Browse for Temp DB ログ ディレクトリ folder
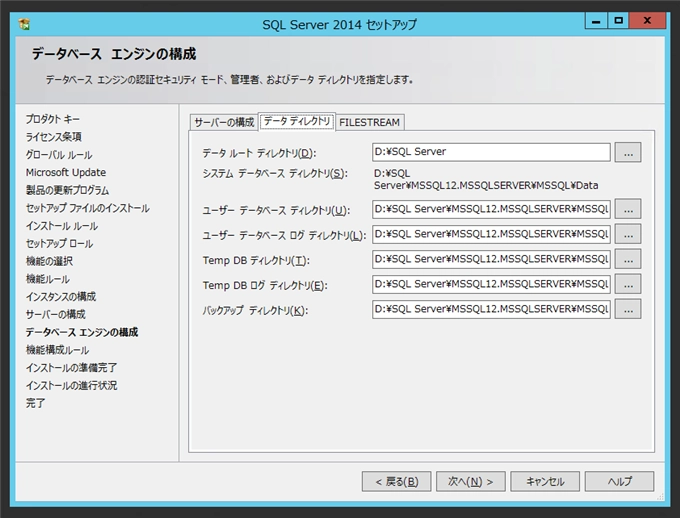The image size is (680, 518). point(628,284)
